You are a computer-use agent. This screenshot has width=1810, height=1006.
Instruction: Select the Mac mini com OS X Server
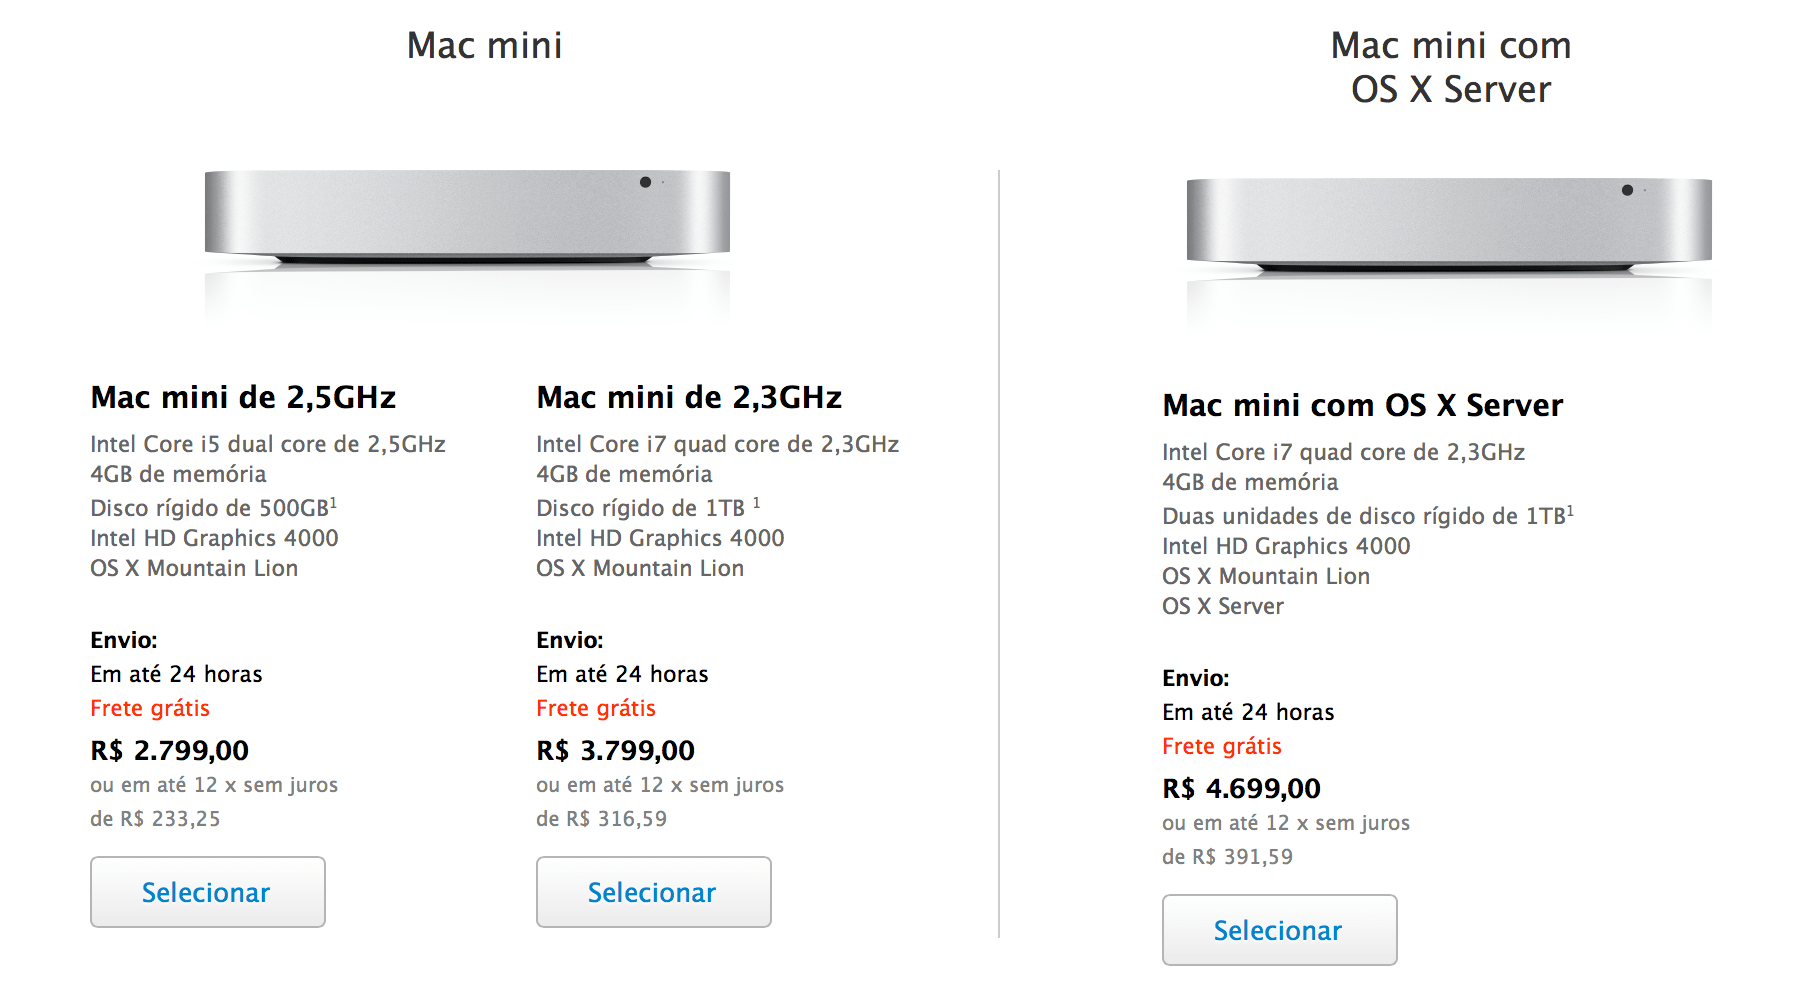coord(1279,929)
